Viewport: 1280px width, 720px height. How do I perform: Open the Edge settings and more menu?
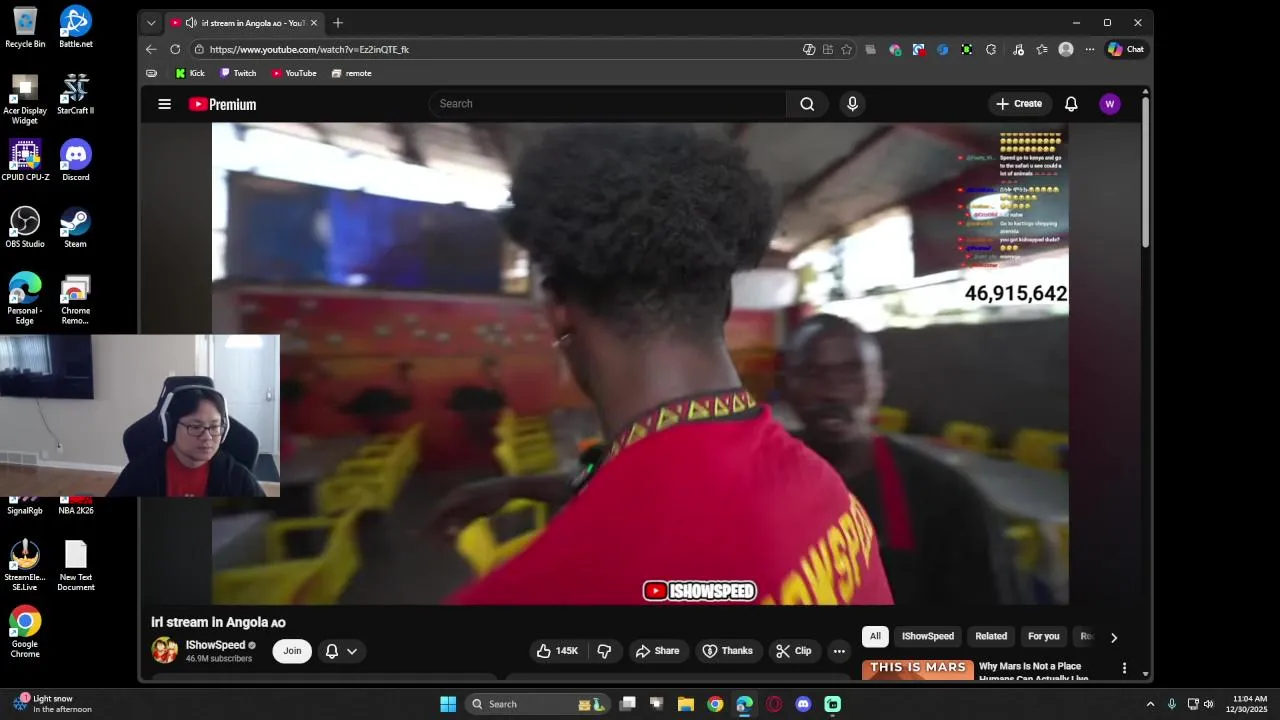(1090, 49)
